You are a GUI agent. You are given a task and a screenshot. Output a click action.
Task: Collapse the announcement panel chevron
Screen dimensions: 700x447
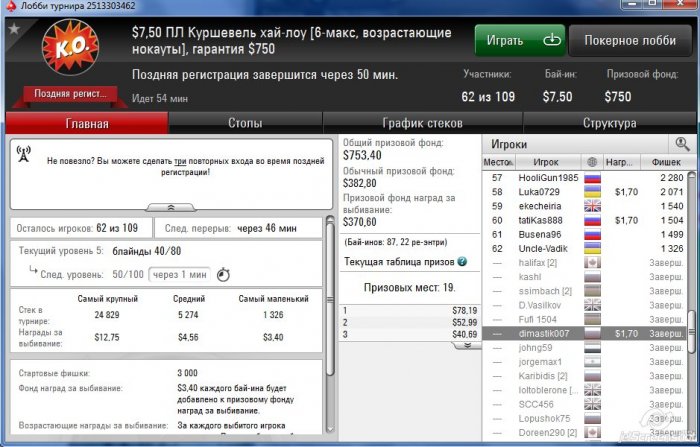171,207
